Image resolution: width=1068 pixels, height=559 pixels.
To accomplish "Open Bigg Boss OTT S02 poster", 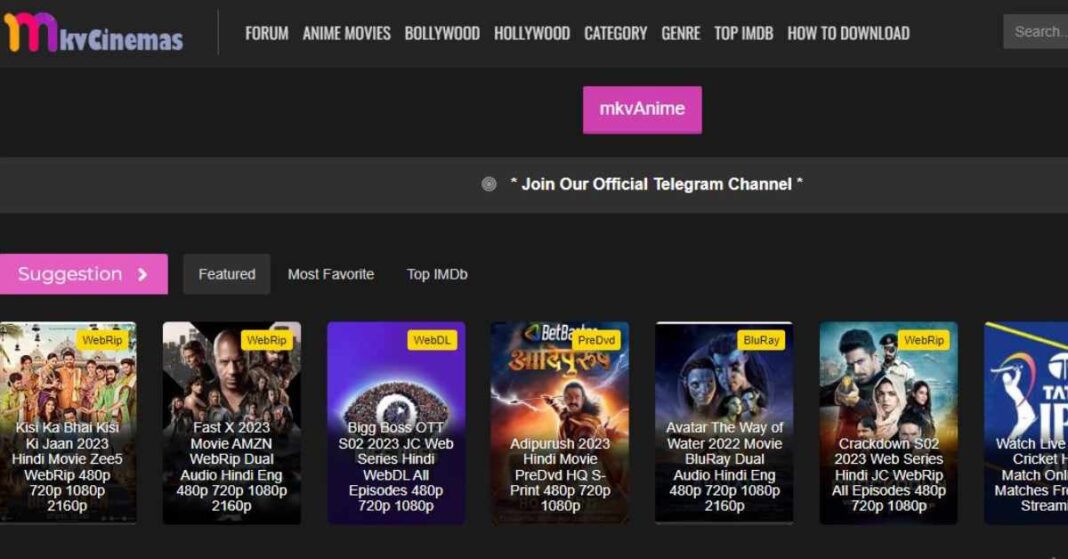I will pyautogui.click(x=396, y=423).
